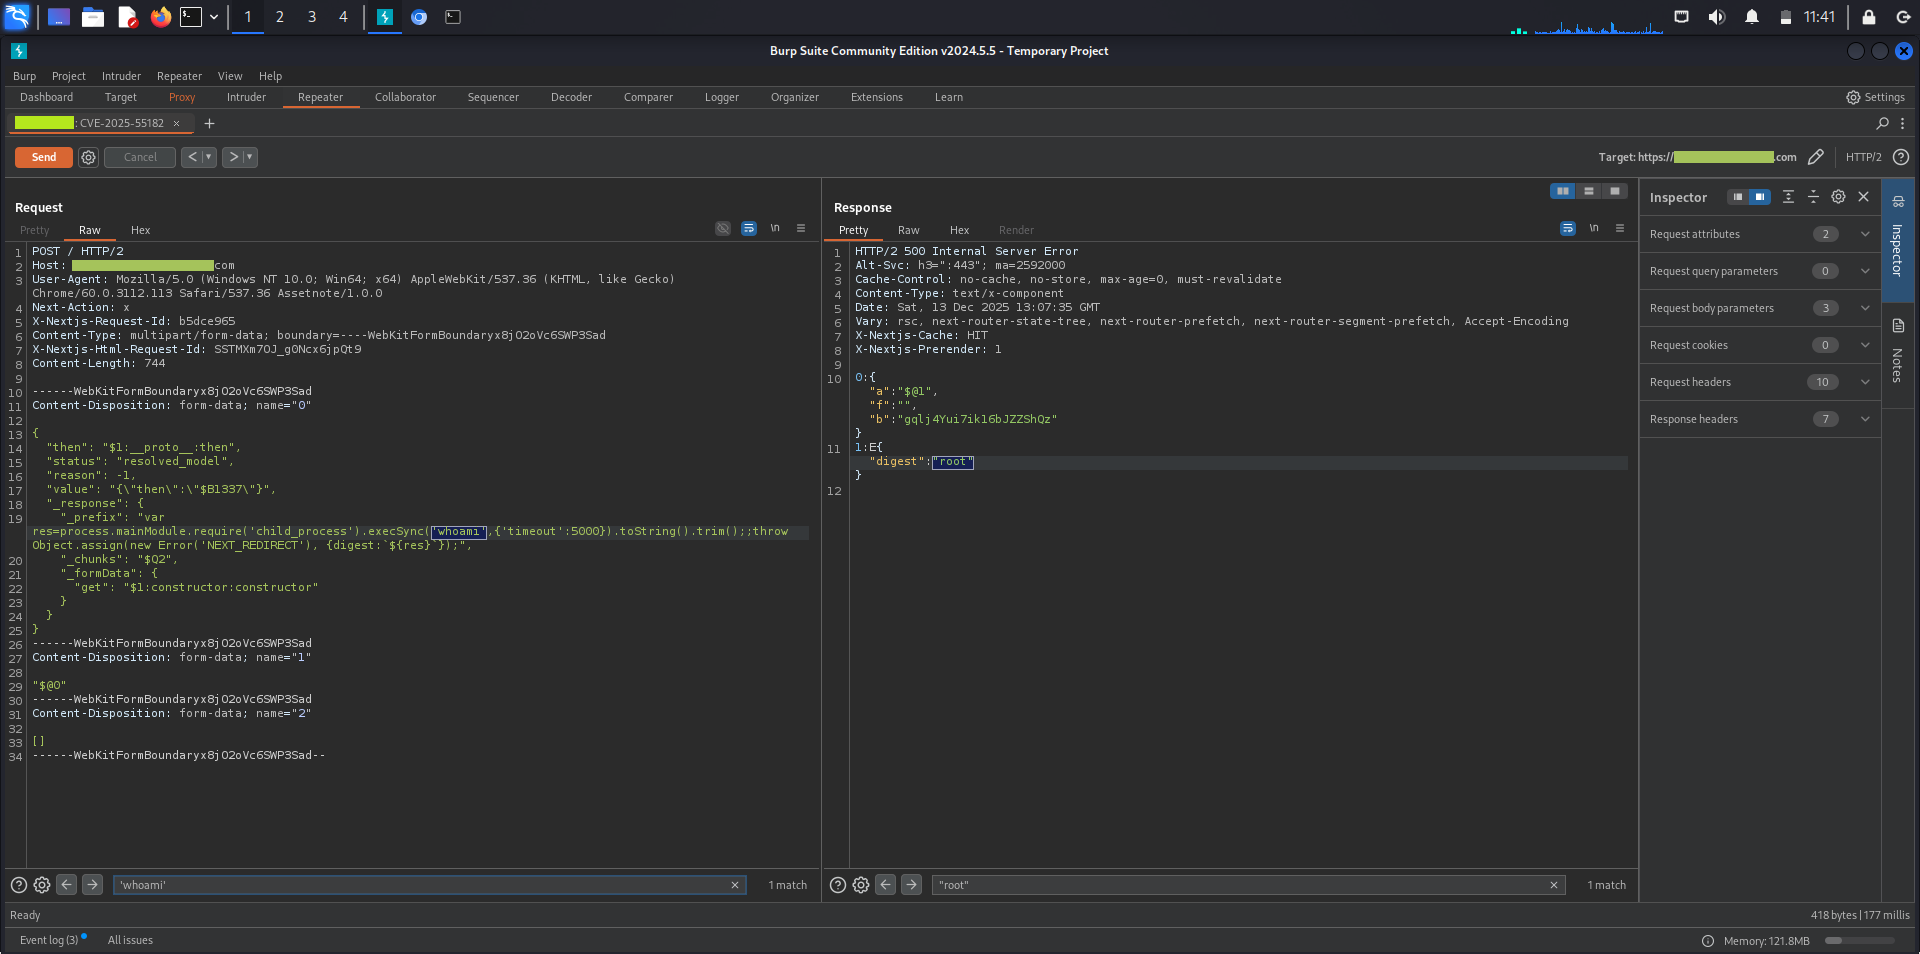Toggle show newline characters in Response panel

tap(1594, 228)
